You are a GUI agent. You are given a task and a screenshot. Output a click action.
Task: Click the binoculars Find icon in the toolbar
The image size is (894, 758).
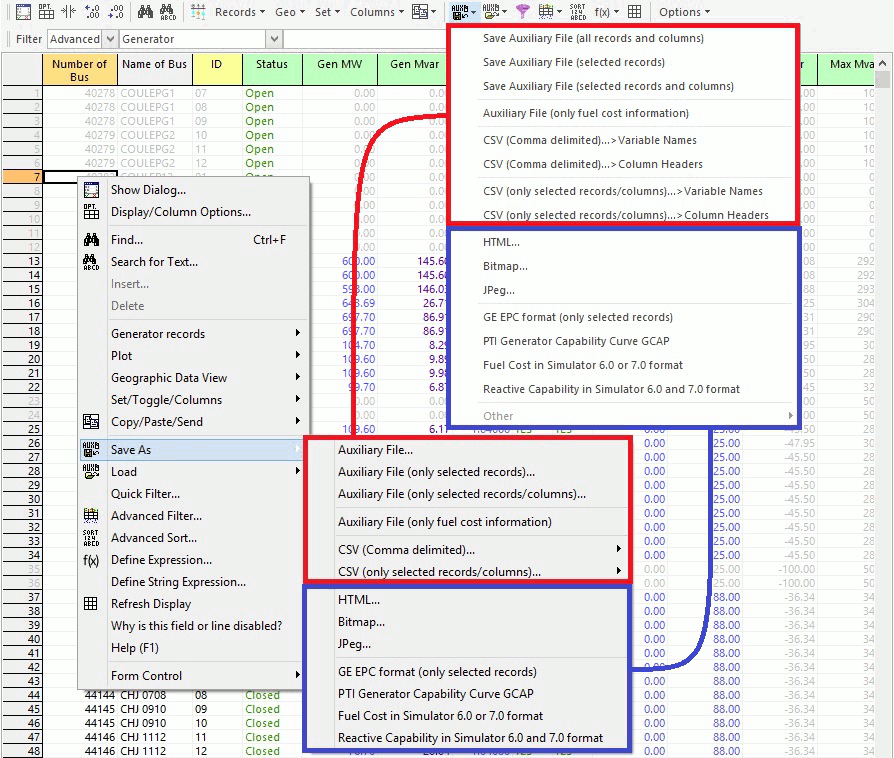coord(145,11)
